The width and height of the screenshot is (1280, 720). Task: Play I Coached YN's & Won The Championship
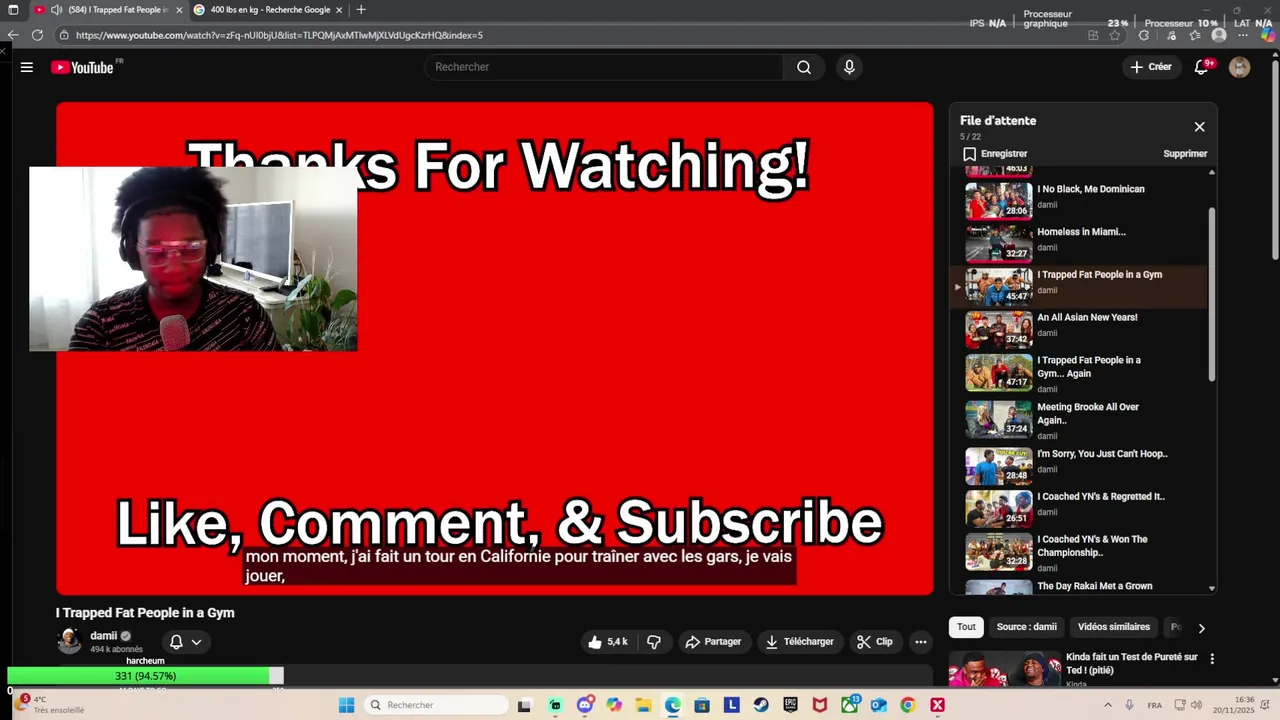pyautogui.click(x=1092, y=546)
